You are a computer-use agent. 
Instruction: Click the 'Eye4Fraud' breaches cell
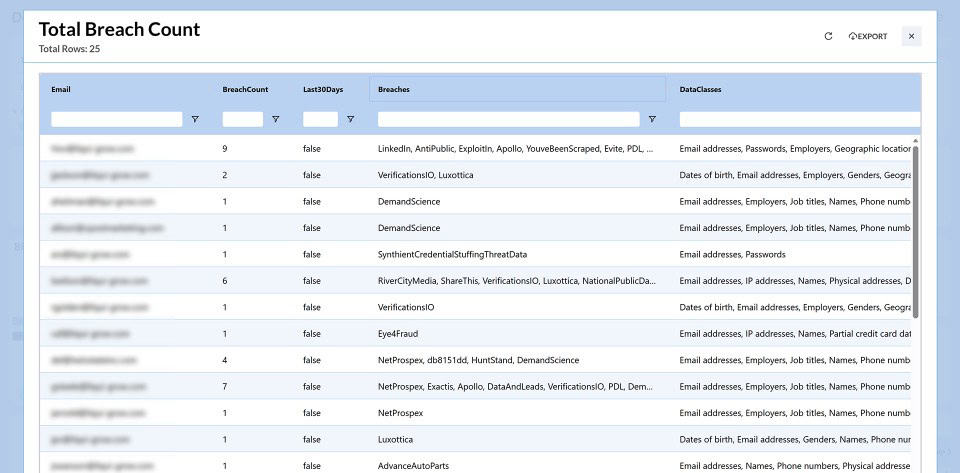pyautogui.click(x=398, y=334)
